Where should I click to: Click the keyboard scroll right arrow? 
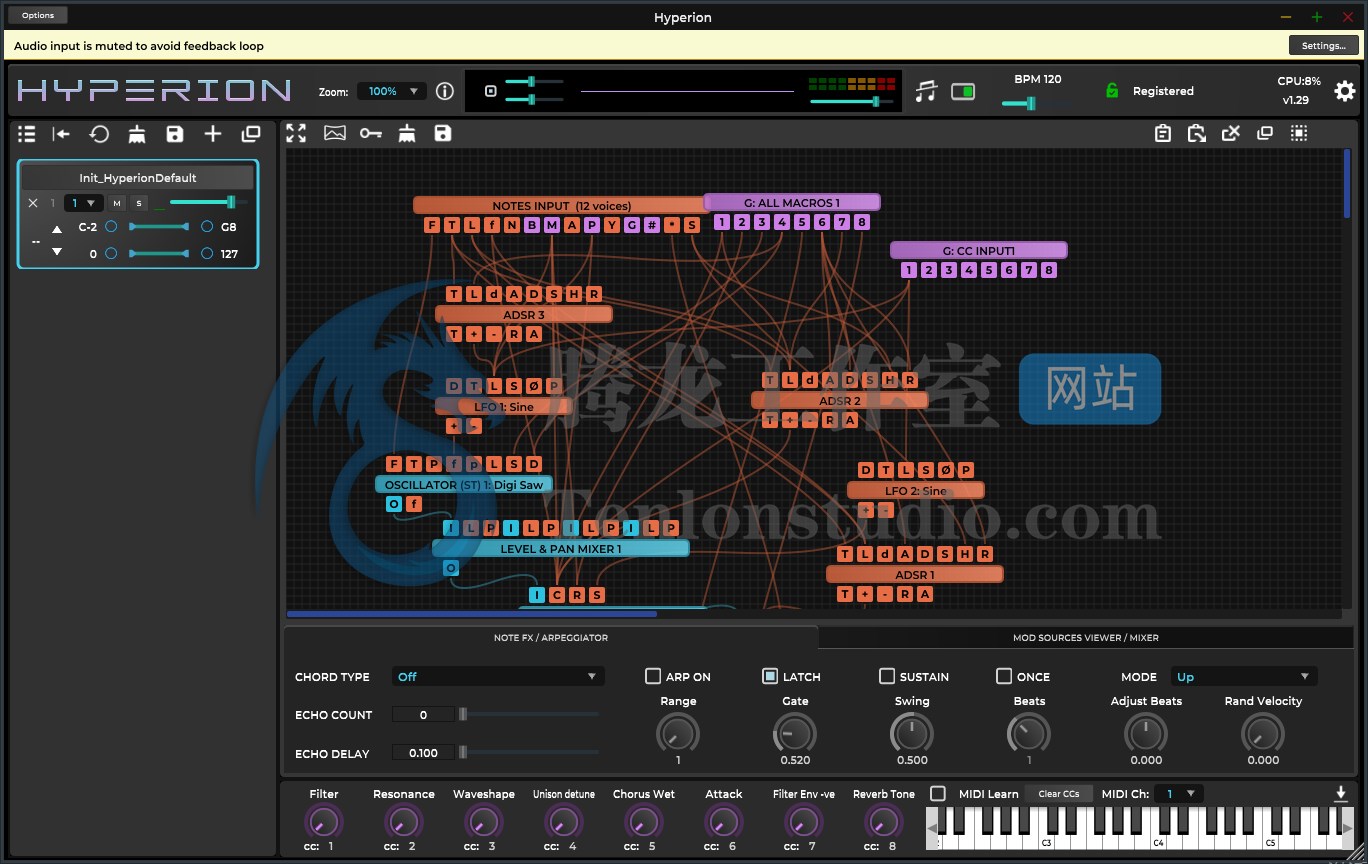pyautogui.click(x=1347, y=830)
